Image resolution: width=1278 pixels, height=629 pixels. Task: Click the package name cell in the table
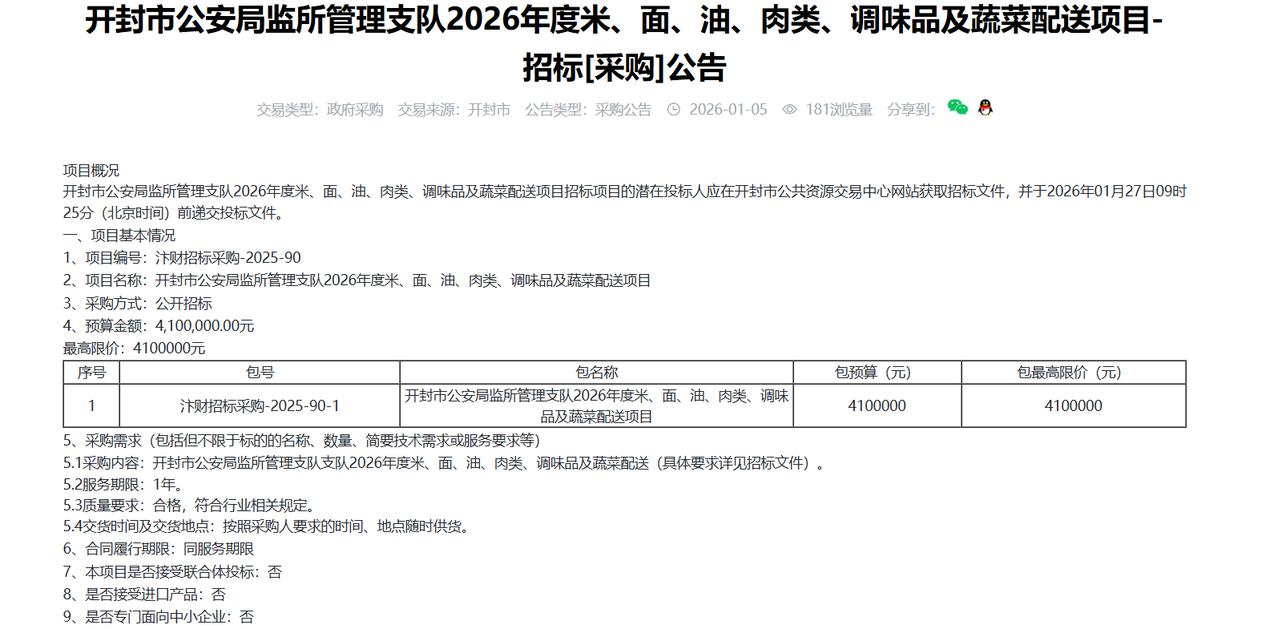tap(597, 406)
